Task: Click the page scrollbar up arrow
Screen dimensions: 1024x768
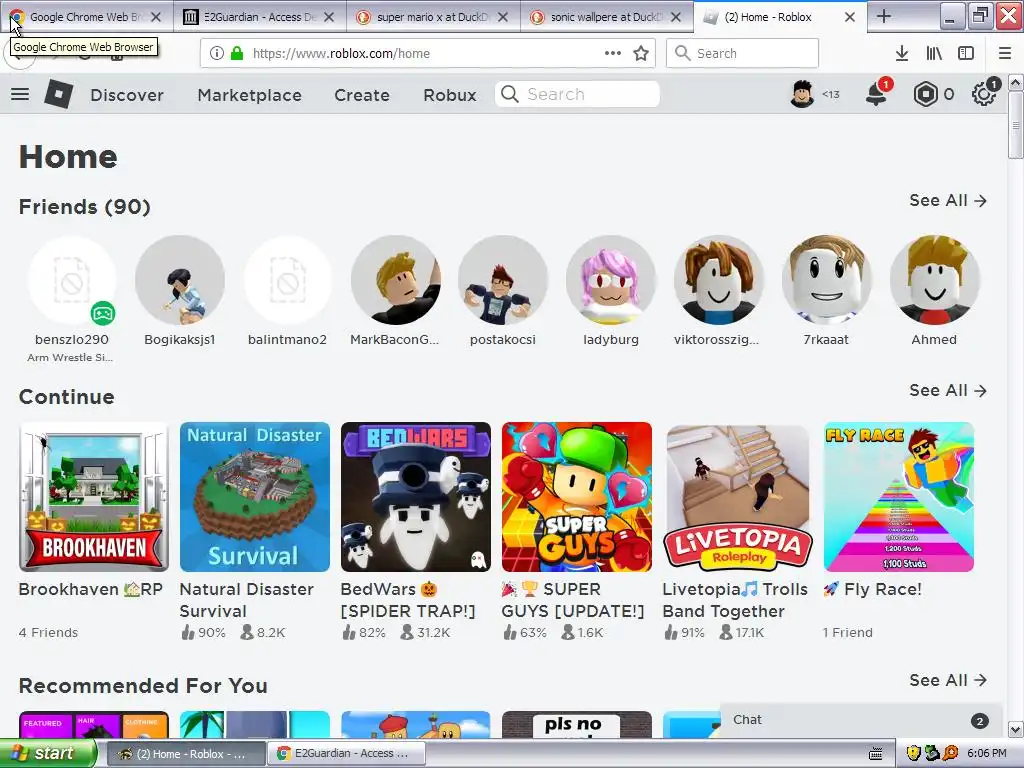Action: coord(1016,82)
